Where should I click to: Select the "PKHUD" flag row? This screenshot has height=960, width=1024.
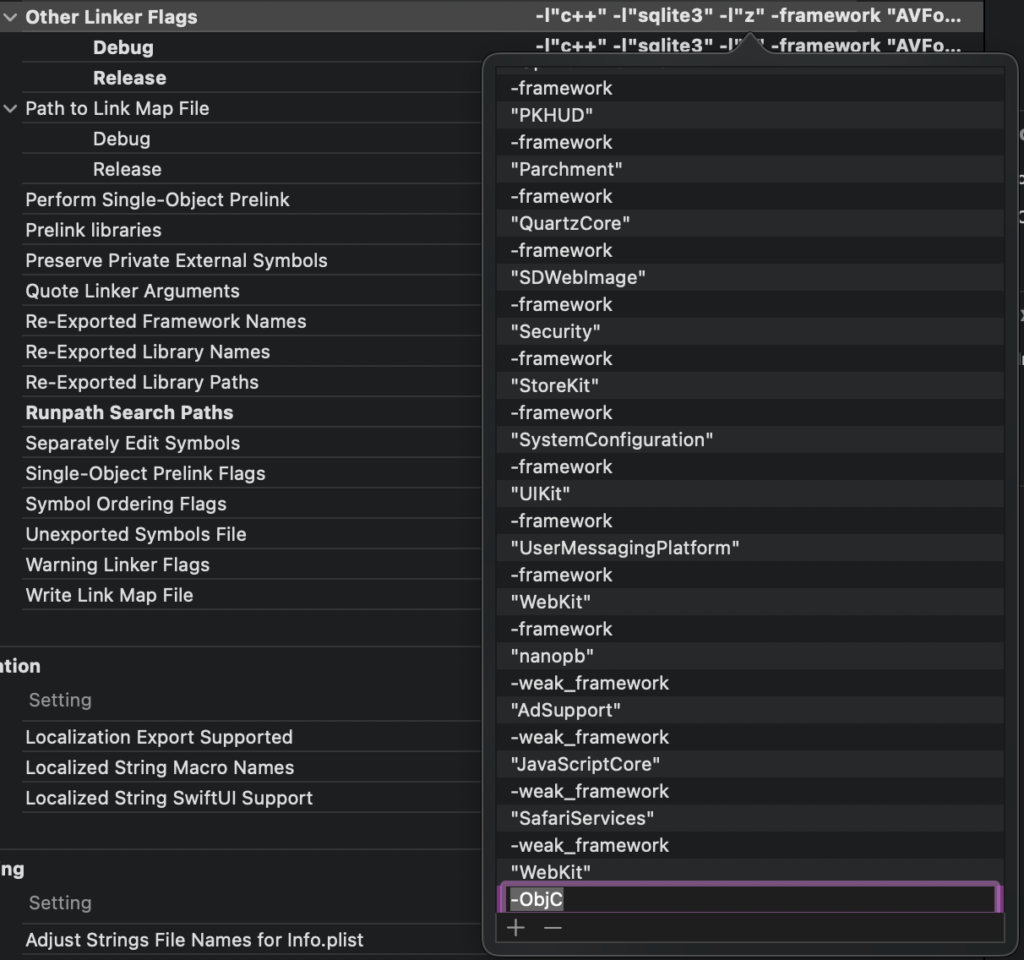pos(750,116)
